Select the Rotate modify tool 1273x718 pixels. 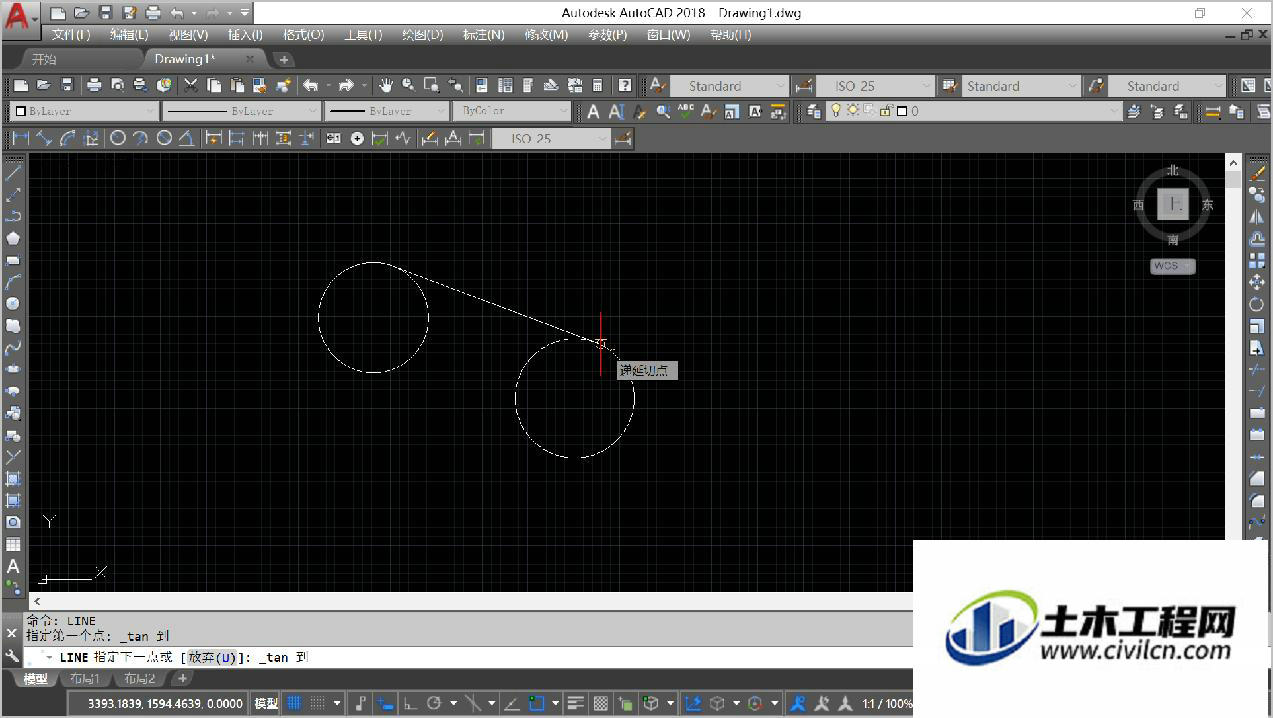point(1257,304)
